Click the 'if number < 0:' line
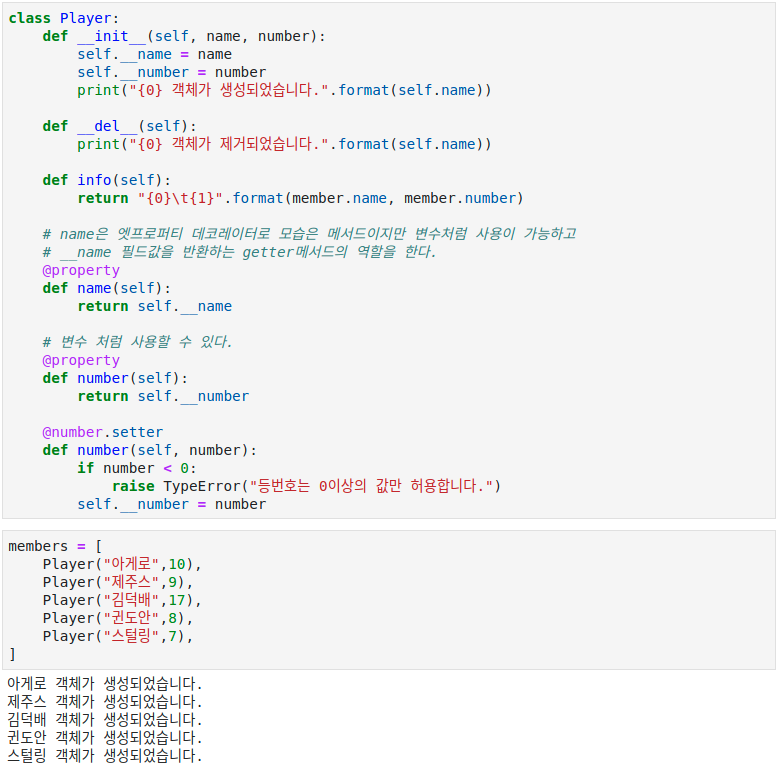This screenshot has width=778, height=769. pos(137,468)
